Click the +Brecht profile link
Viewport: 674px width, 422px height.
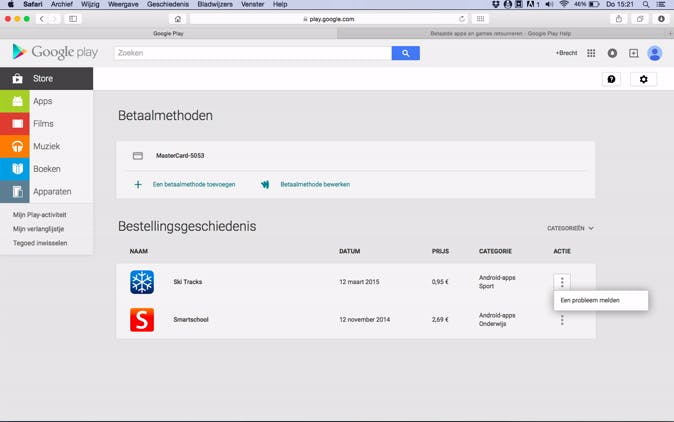[x=566, y=53]
